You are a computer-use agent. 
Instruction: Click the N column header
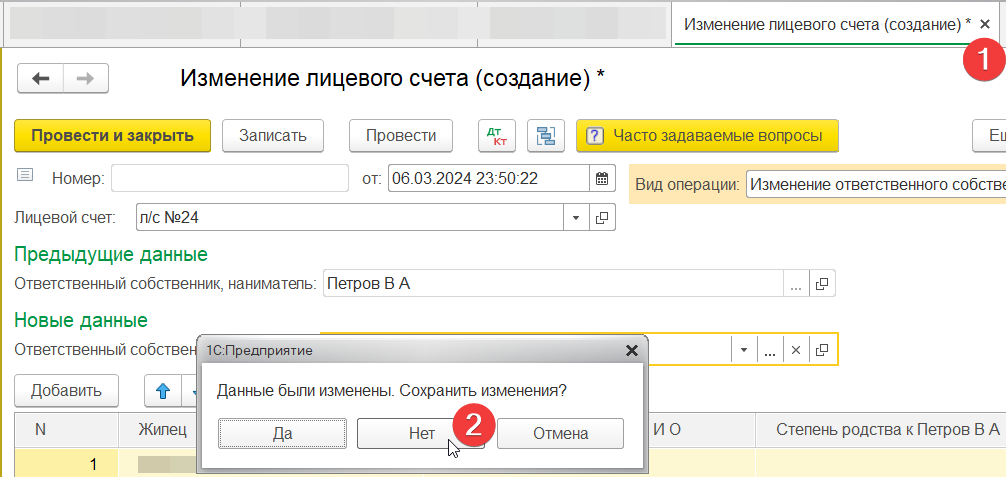(x=67, y=429)
